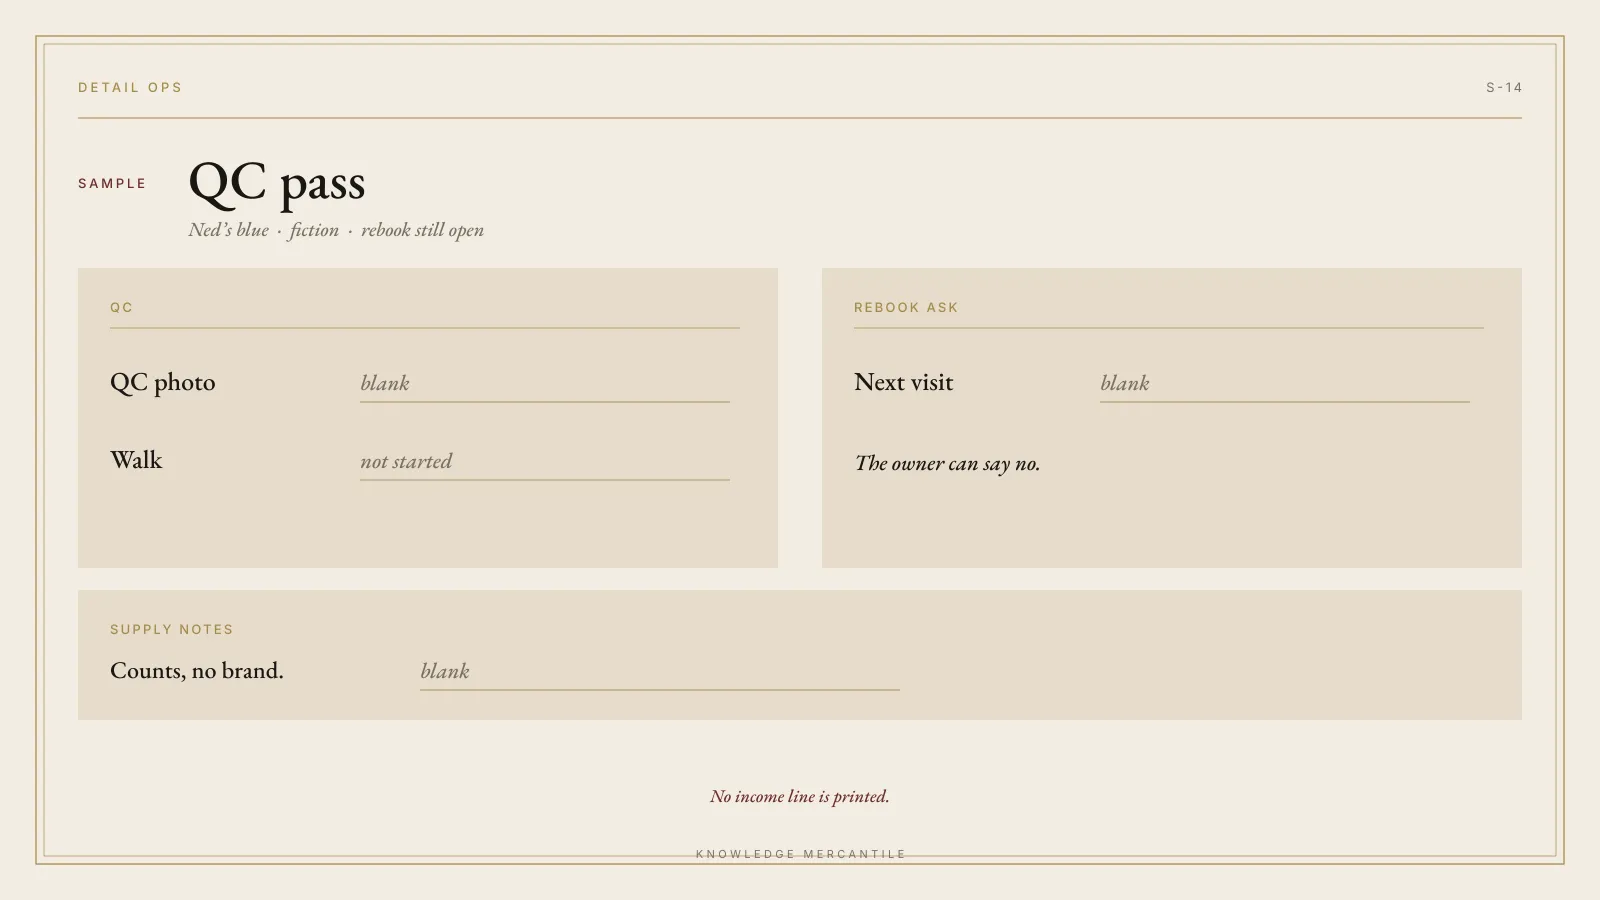Click the Supply Notes blank field
The image size is (1600, 900).
(659, 671)
